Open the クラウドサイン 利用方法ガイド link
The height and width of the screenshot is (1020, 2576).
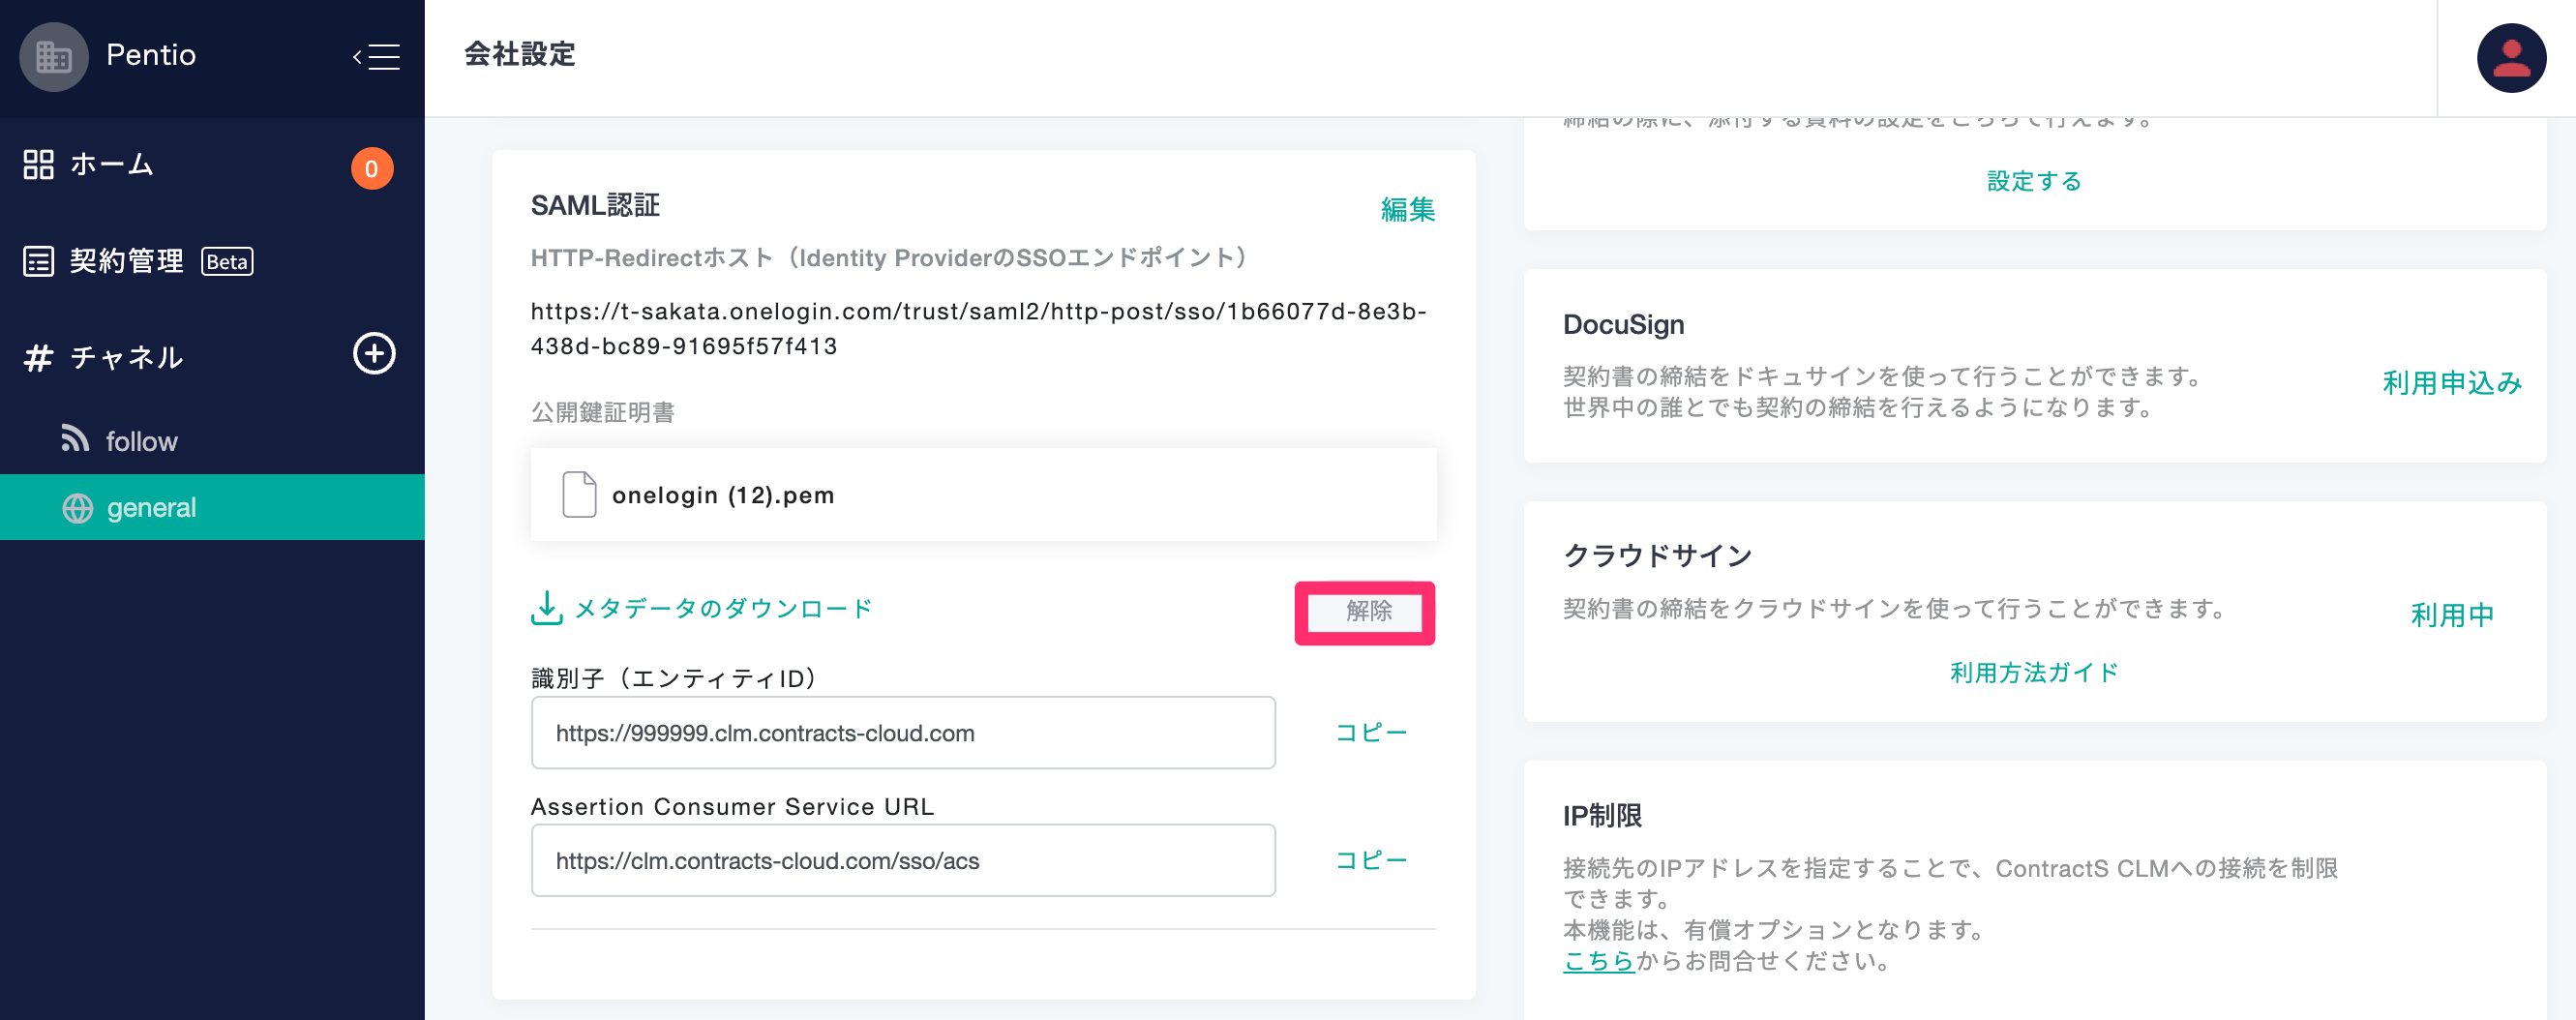pyautogui.click(x=2034, y=673)
